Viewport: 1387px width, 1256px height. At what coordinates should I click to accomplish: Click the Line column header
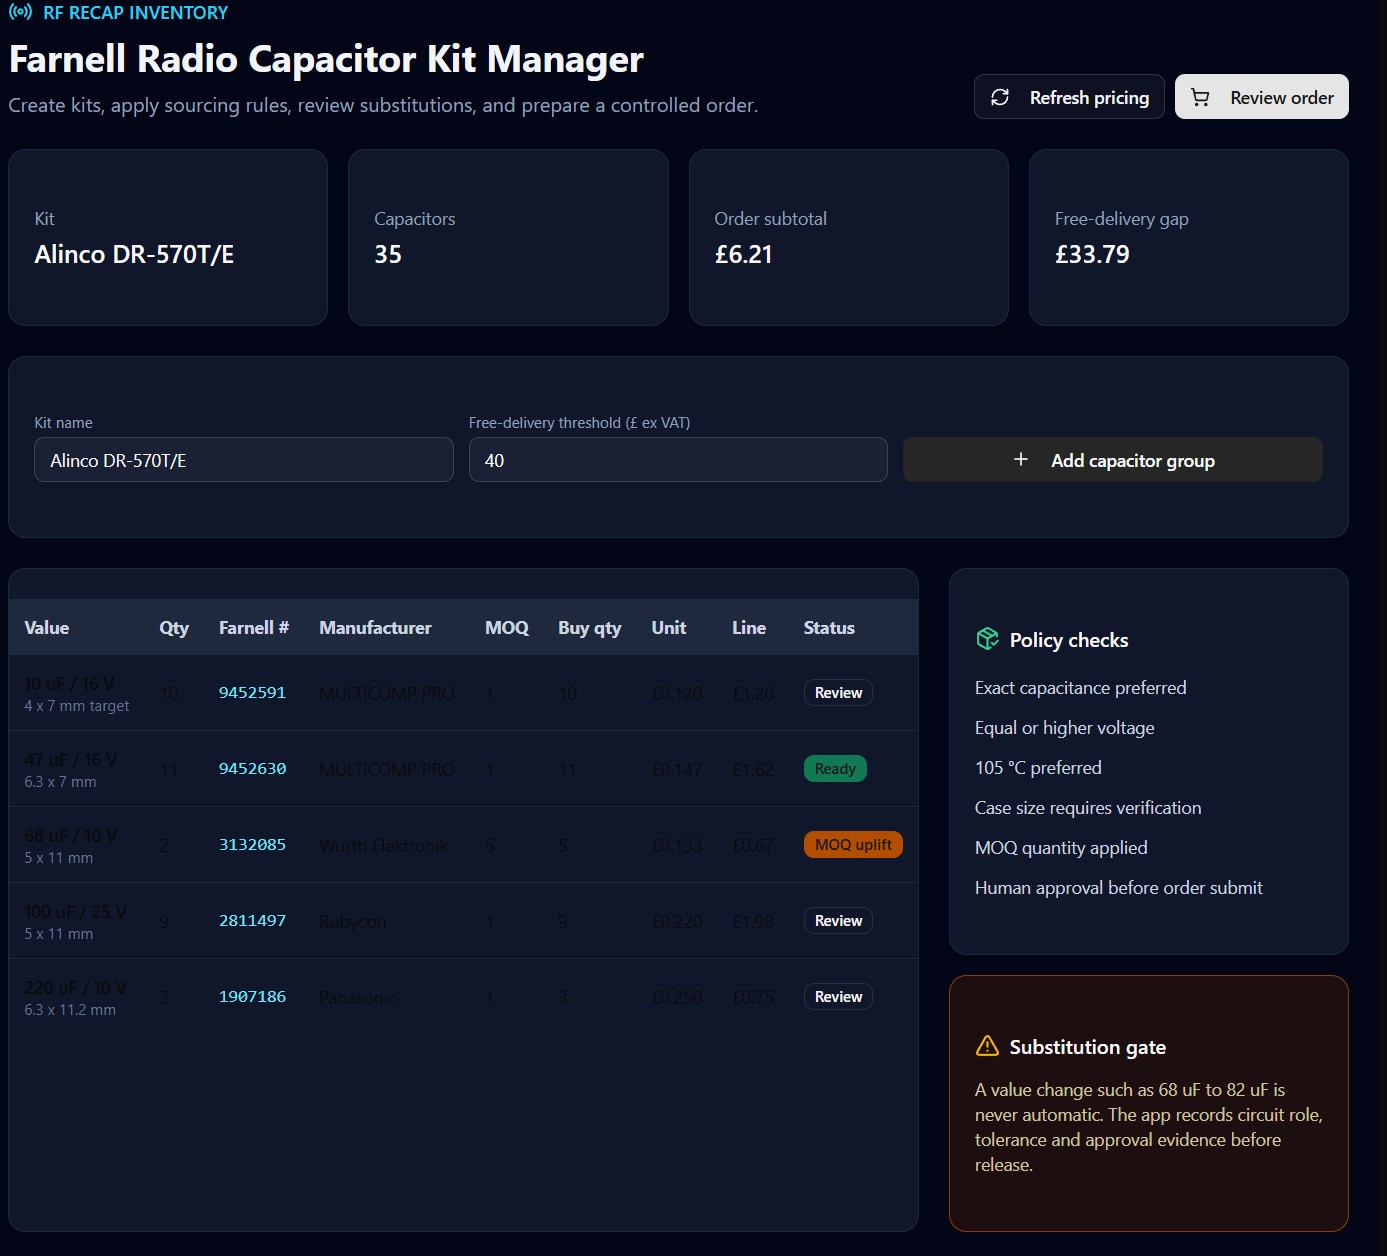(x=749, y=627)
